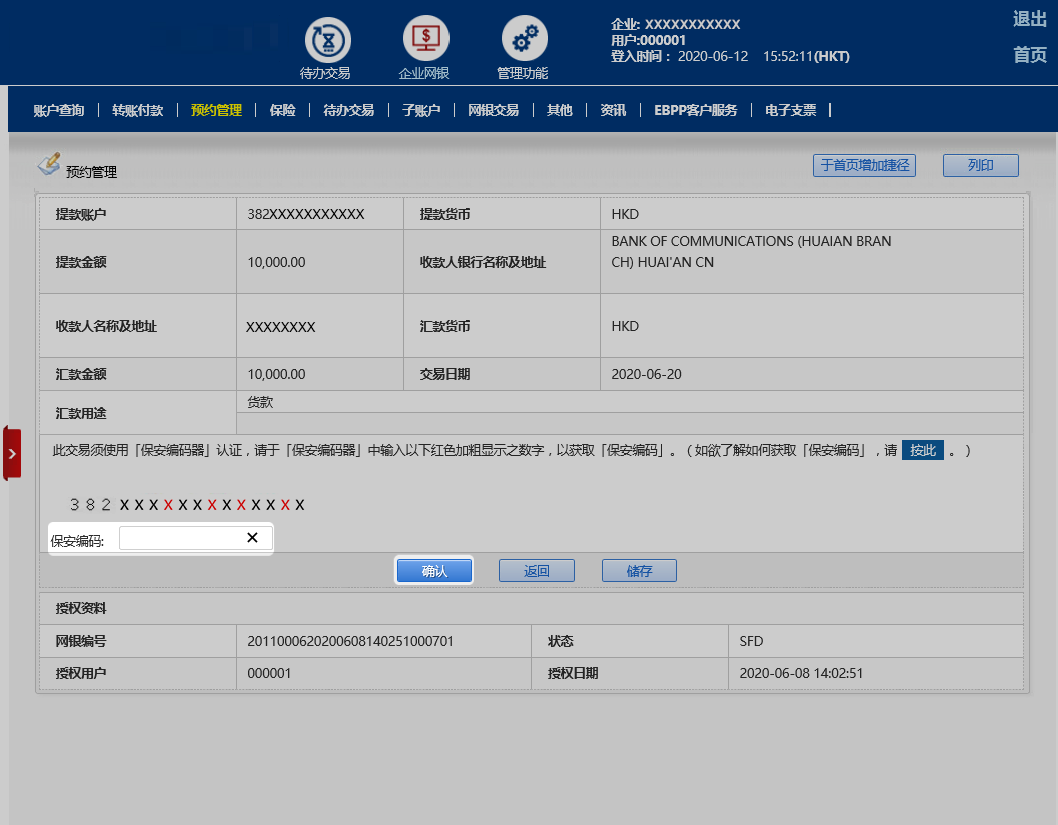
Task: Open the 网银交易 menu
Action: point(493,111)
